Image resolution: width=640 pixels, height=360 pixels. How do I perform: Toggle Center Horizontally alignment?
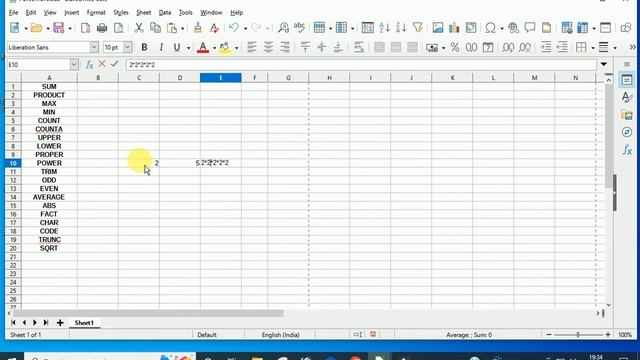tap(268, 47)
